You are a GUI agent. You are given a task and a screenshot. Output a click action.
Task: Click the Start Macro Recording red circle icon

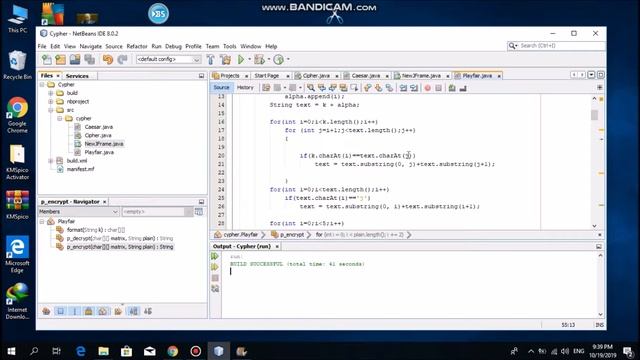point(427,88)
